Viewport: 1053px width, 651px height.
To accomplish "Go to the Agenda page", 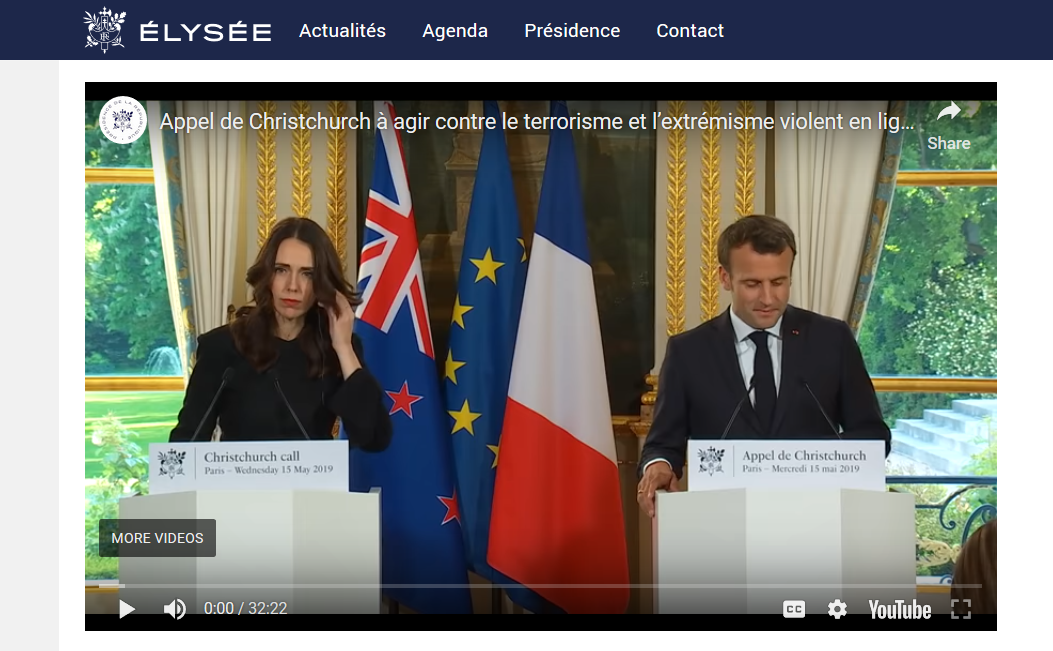I will coord(455,31).
